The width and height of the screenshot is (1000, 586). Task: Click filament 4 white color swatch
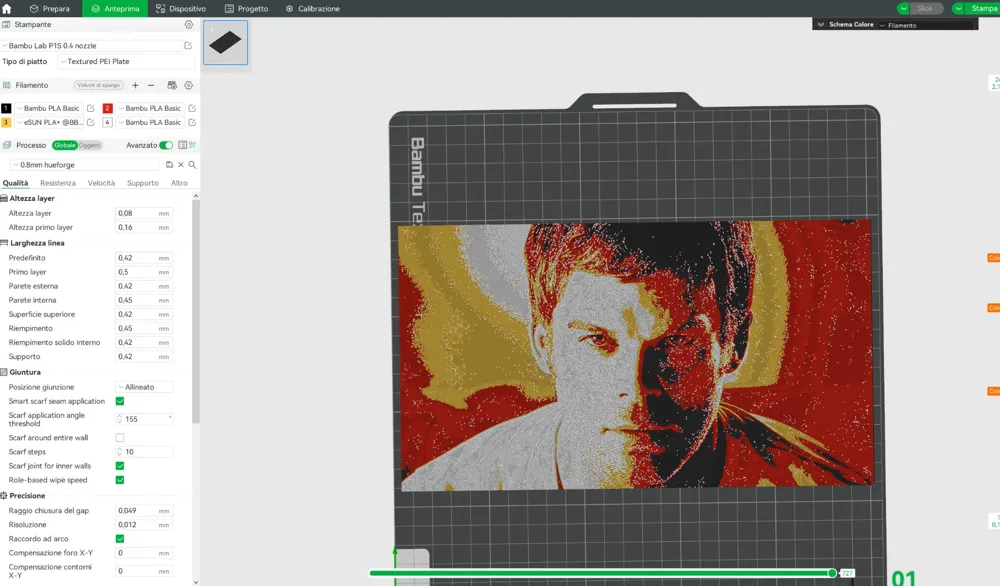click(x=108, y=122)
